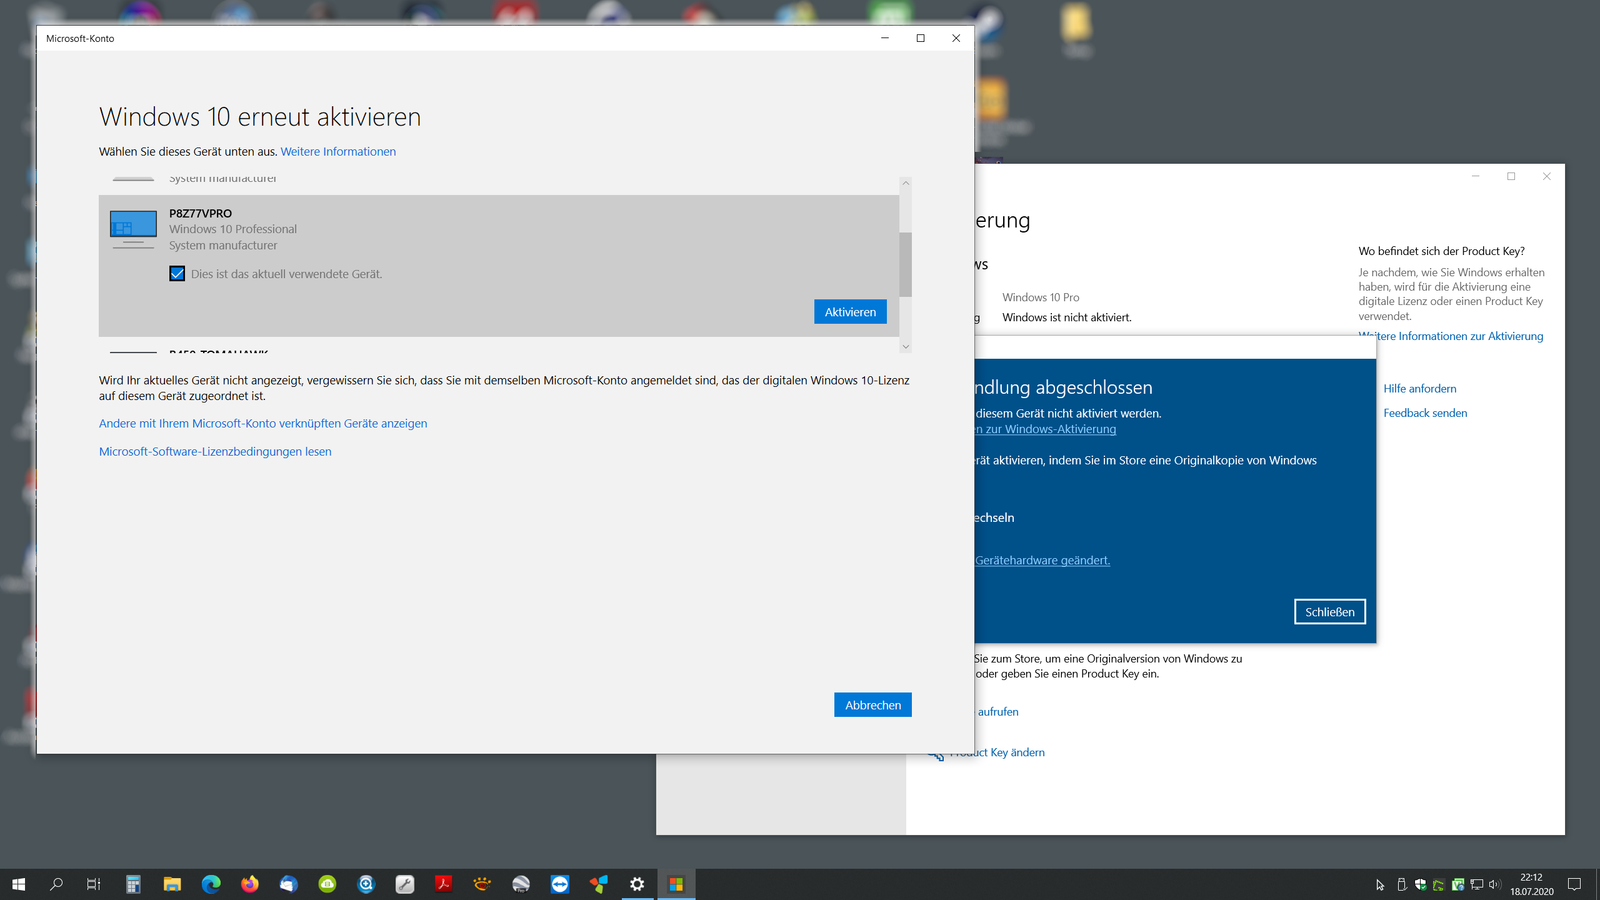Switch to Settings gear in the taskbar
This screenshot has height=900, width=1600.
[x=637, y=884]
